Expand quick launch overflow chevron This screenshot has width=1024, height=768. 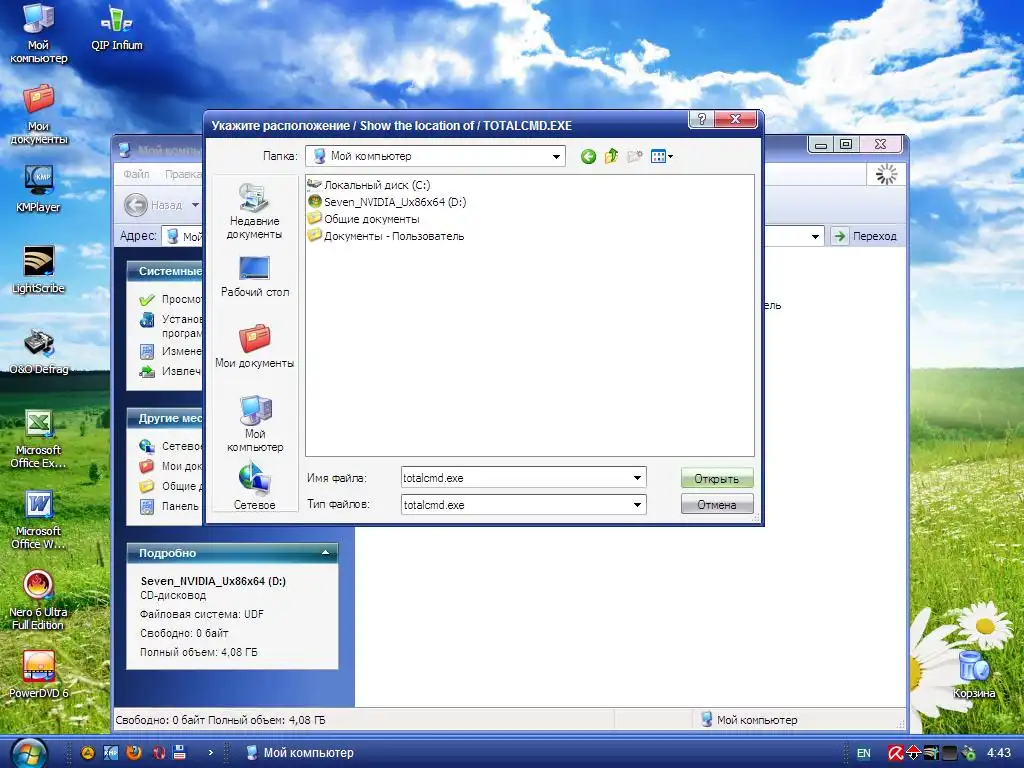(x=210, y=752)
